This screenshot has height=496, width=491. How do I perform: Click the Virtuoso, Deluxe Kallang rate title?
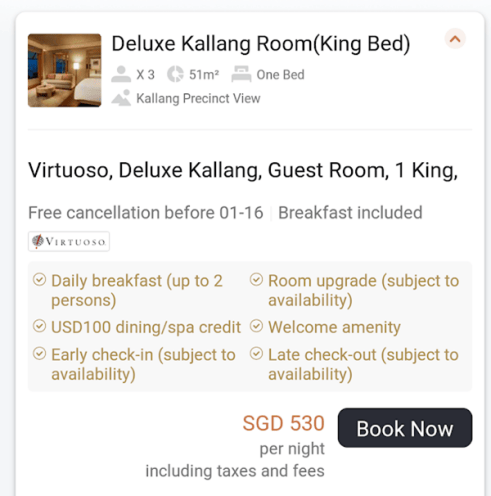243,170
